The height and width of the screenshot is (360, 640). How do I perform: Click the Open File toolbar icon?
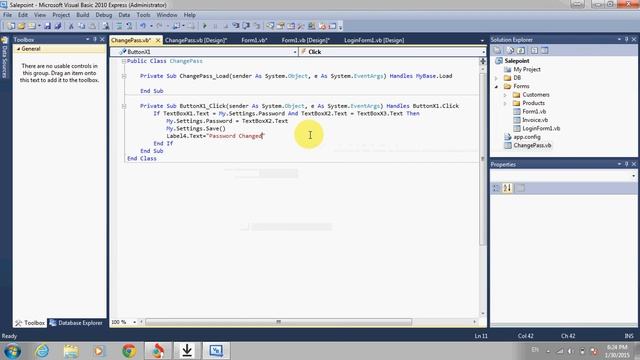pyautogui.click(x=21, y=26)
